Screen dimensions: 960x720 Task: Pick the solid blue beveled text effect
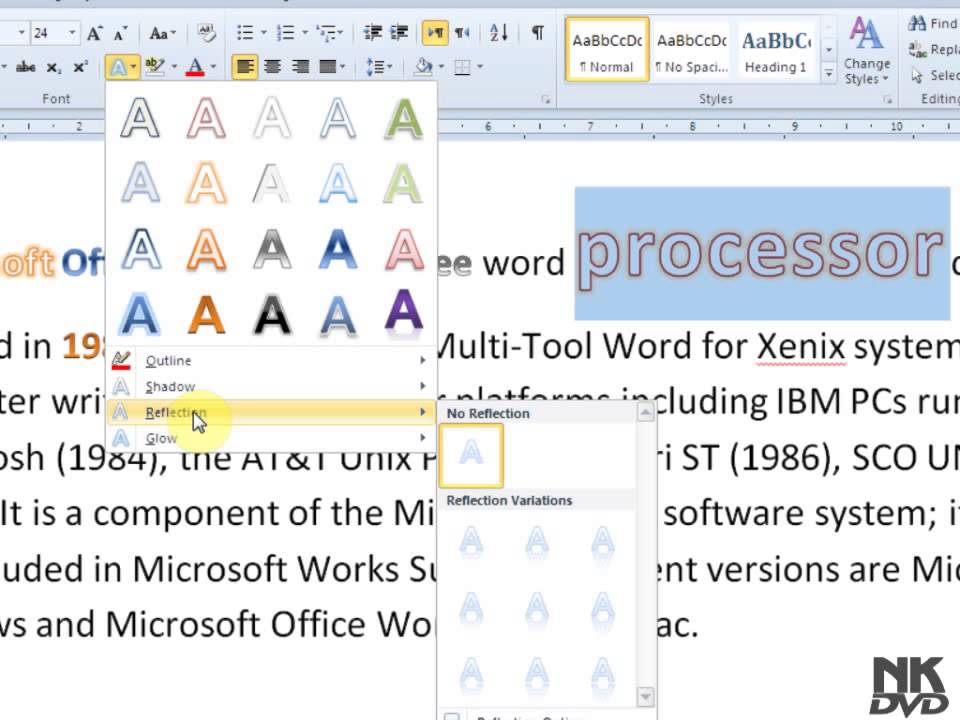pos(337,249)
